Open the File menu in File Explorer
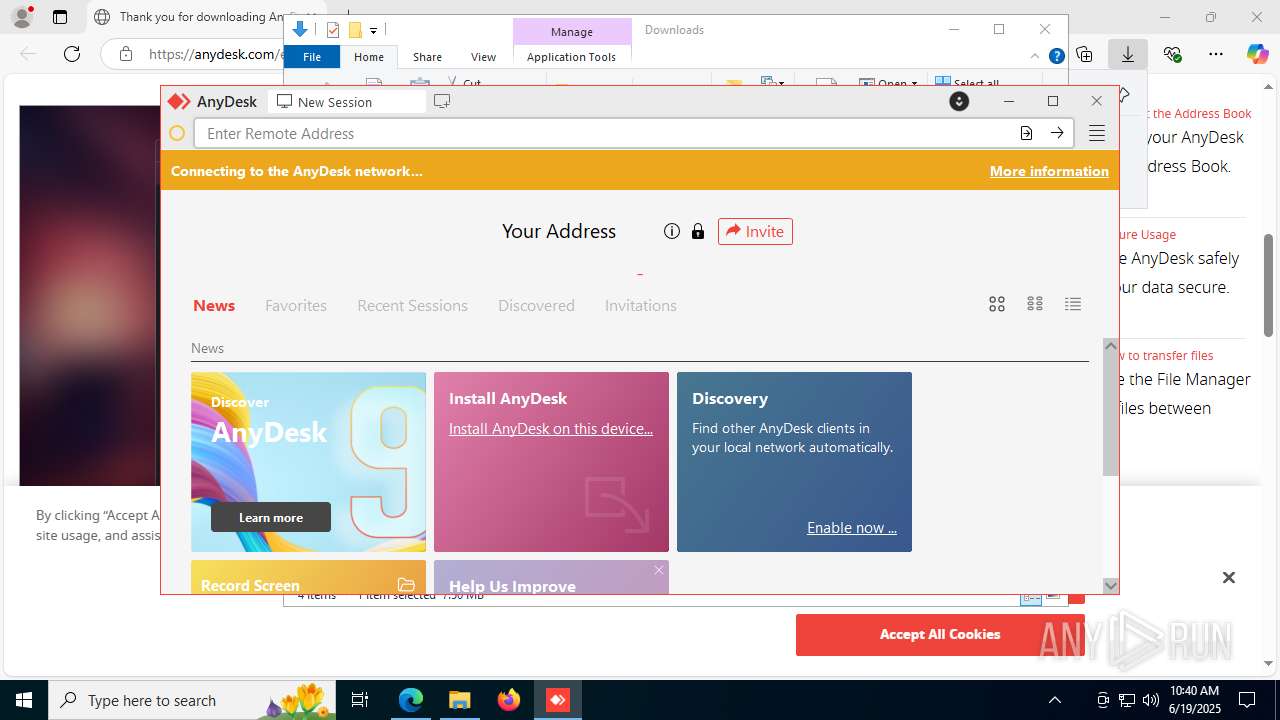Screen dimensions: 1280x720 [312, 57]
